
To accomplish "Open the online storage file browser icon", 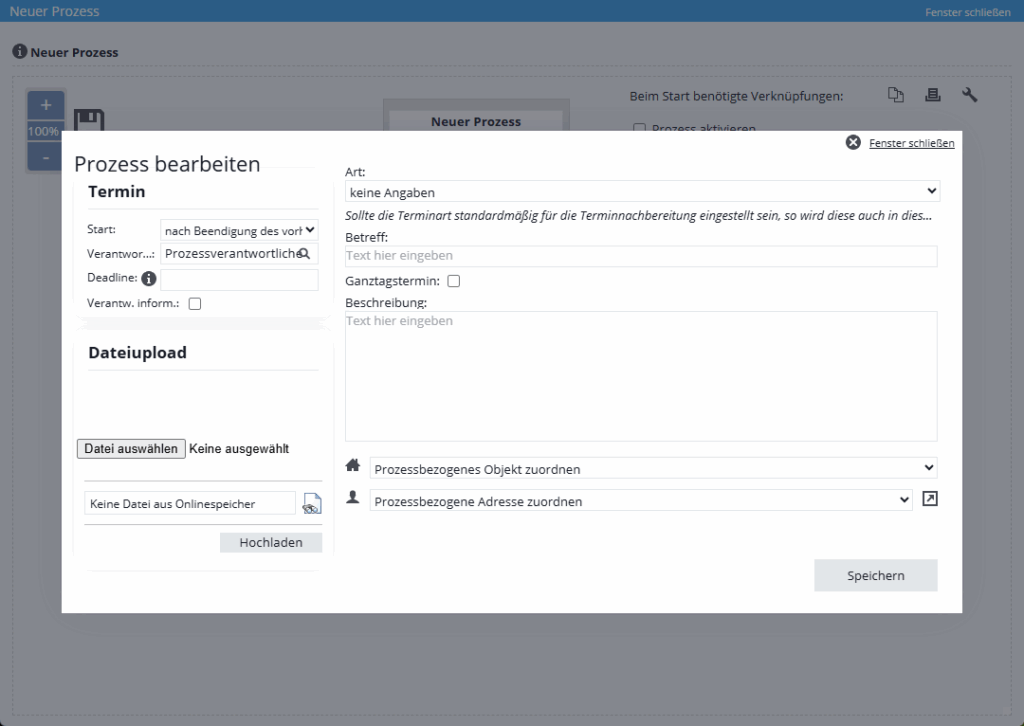I will click(311, 504).
